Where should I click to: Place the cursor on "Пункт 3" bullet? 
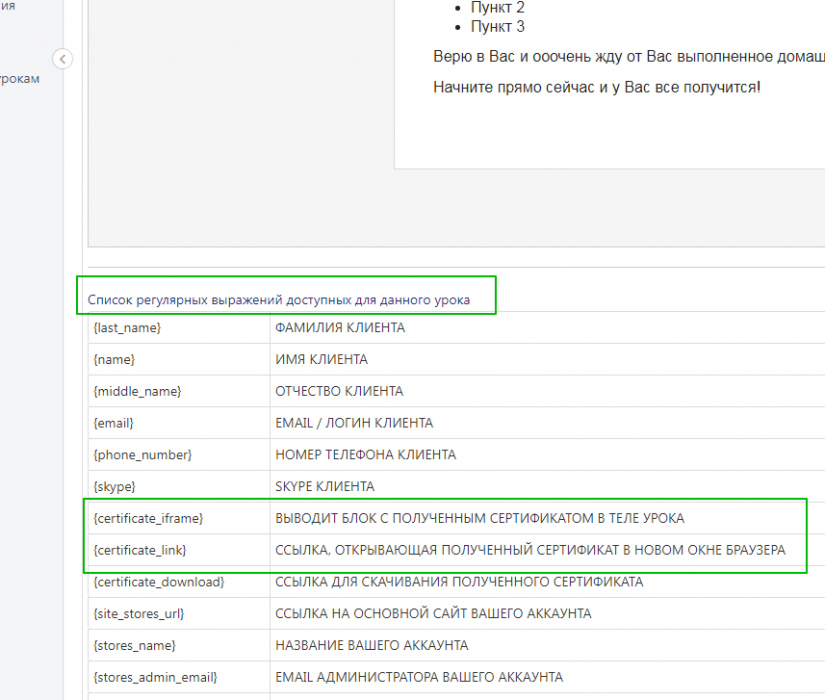[x=497, y=27]
